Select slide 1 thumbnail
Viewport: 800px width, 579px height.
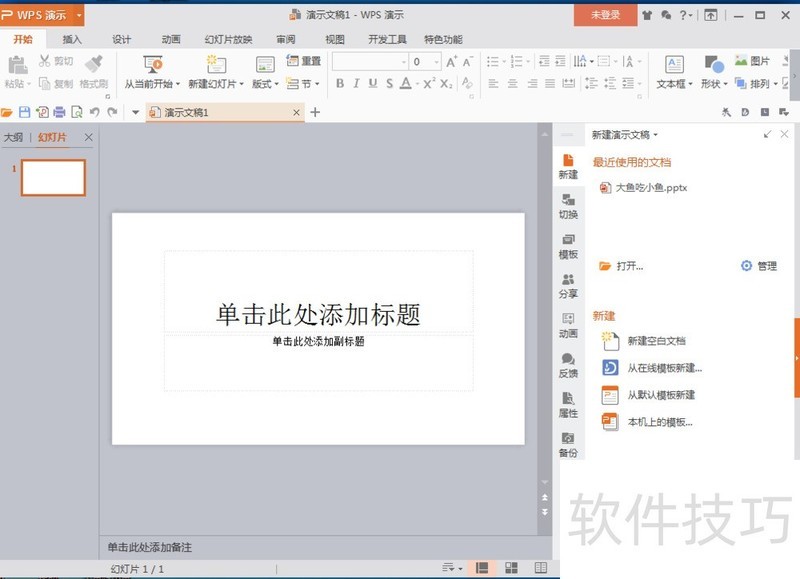[53, 178]
